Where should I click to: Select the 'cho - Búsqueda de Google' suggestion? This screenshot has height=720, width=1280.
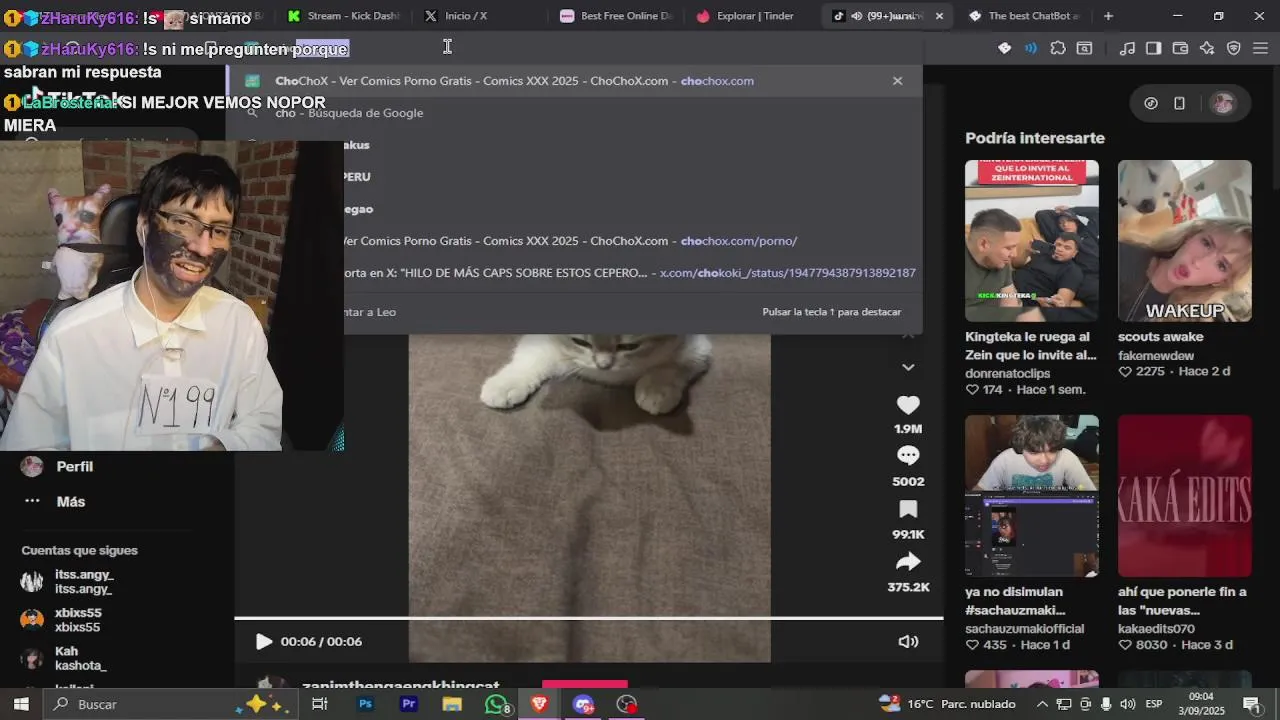(573, 113)
